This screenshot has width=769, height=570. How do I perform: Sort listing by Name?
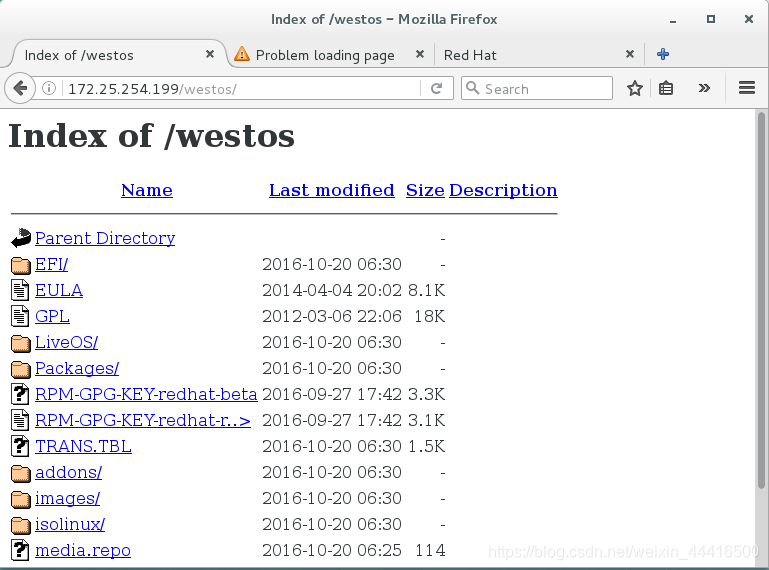[147, 190]
